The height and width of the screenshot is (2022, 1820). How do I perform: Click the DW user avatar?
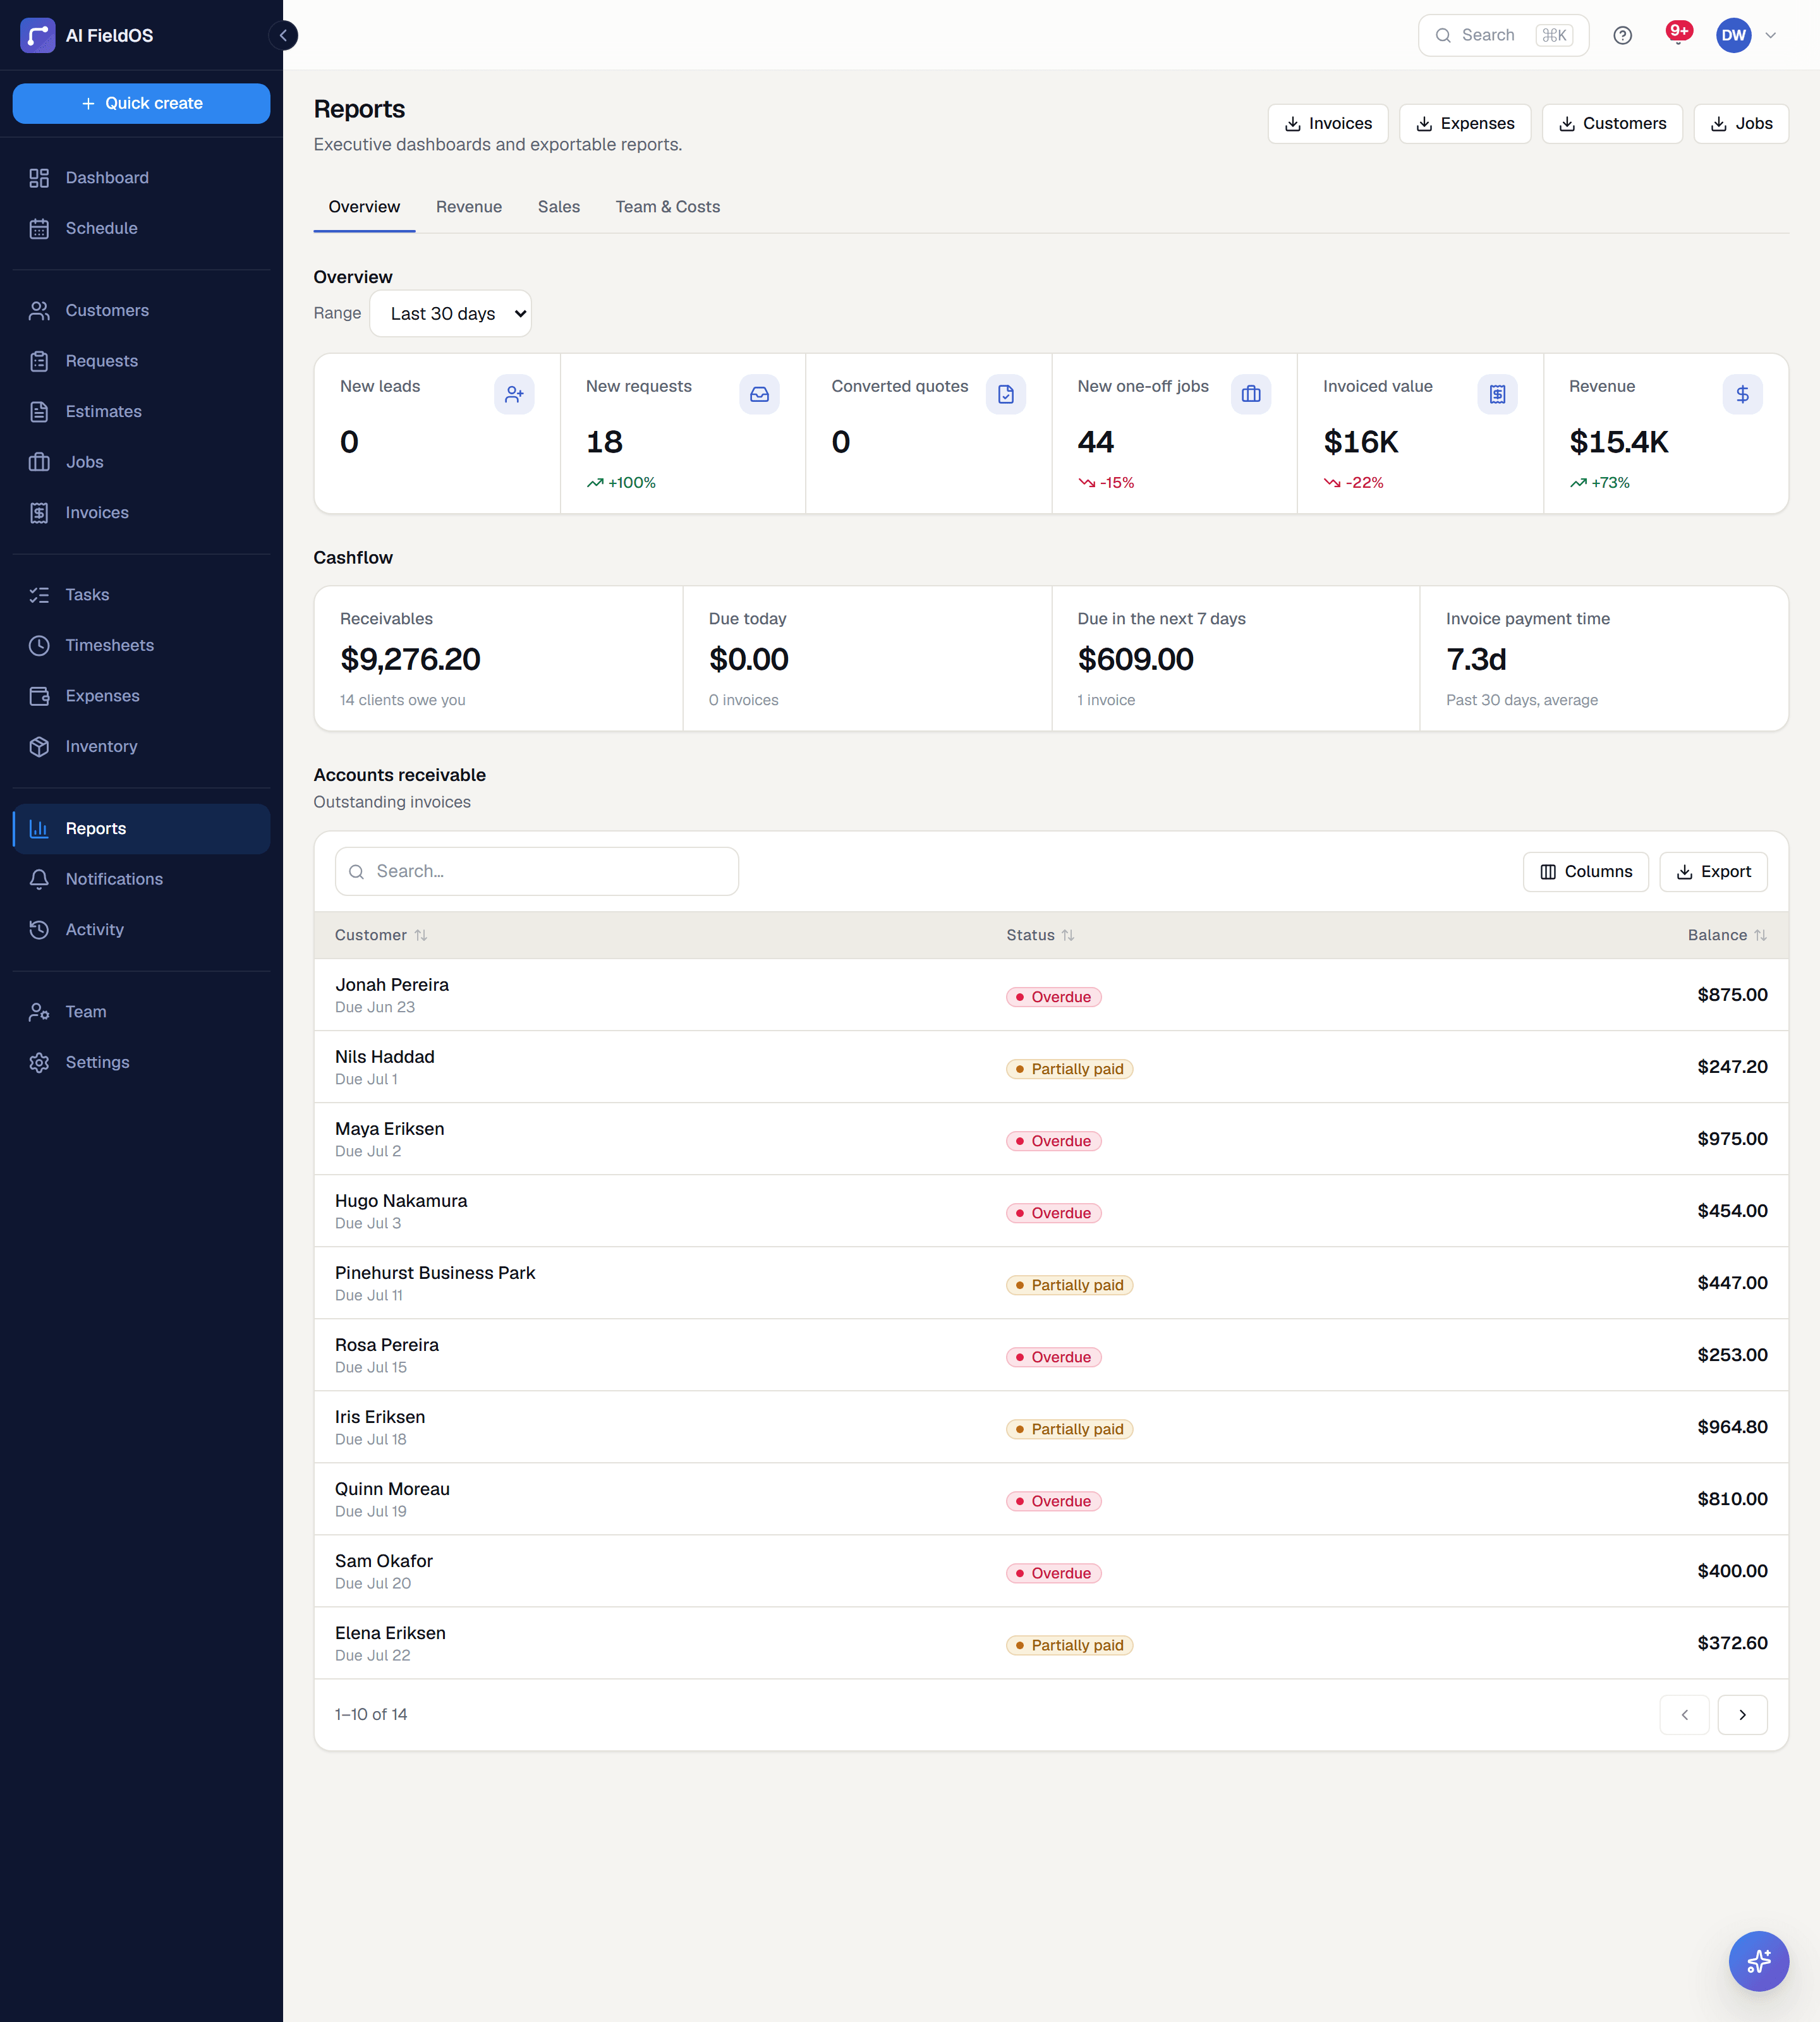(x=1733, y=36)
